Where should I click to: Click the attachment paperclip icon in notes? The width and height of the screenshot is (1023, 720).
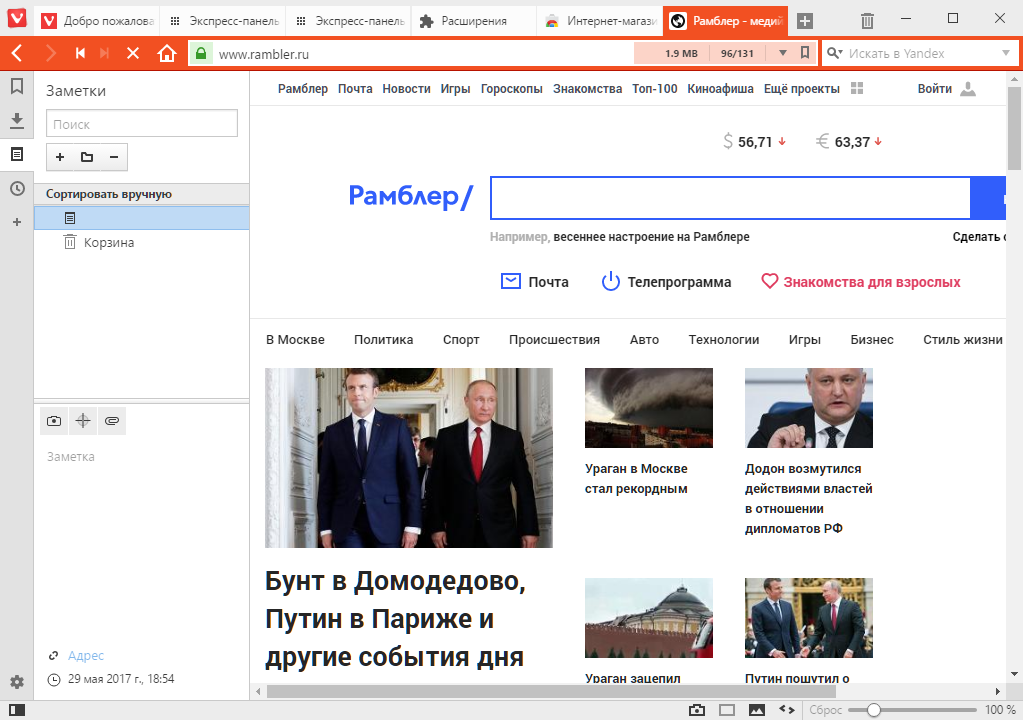pyautogui.click(x=112, y=421)
